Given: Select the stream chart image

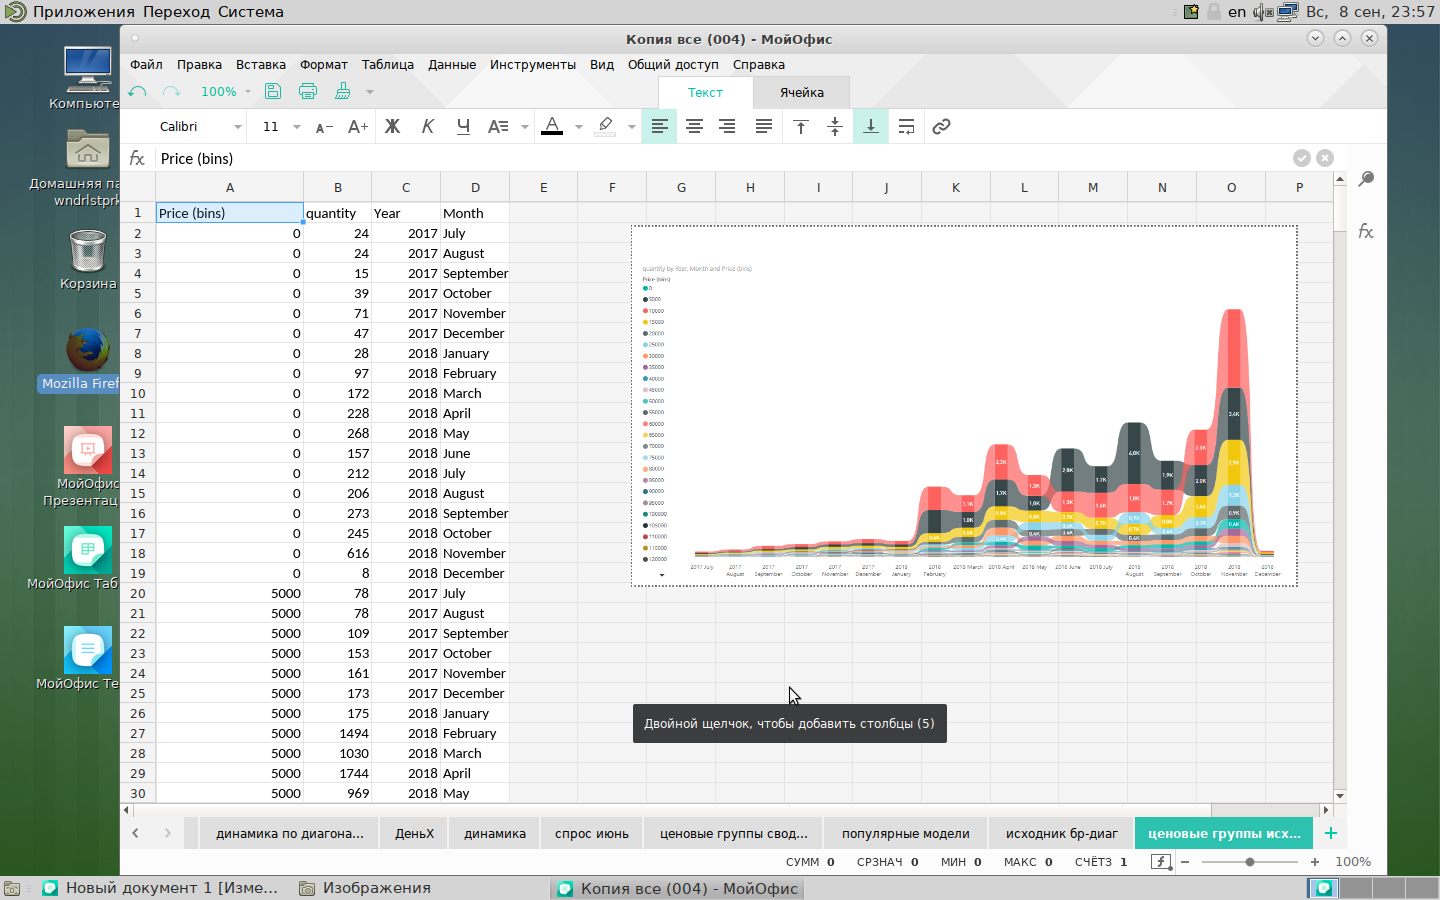Looking at the screenshot, I should pos(965,406).
